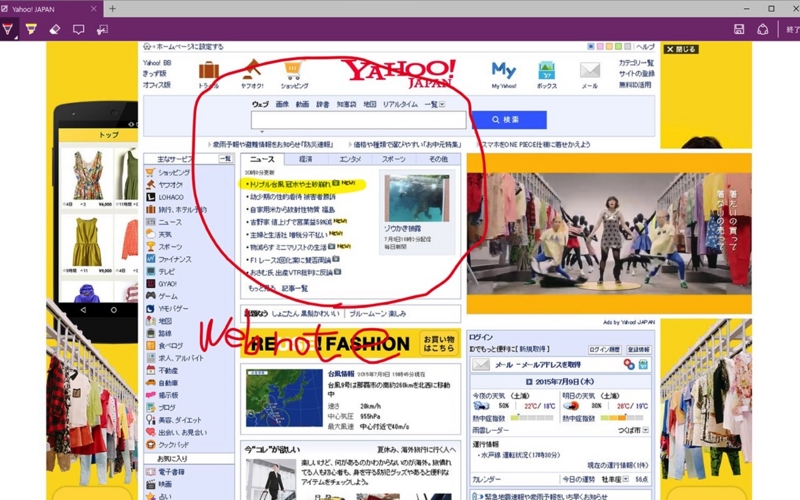Open the ホームページに設定する link
The height and width of the screenshot is (500, 800).
tap(190, 46)
